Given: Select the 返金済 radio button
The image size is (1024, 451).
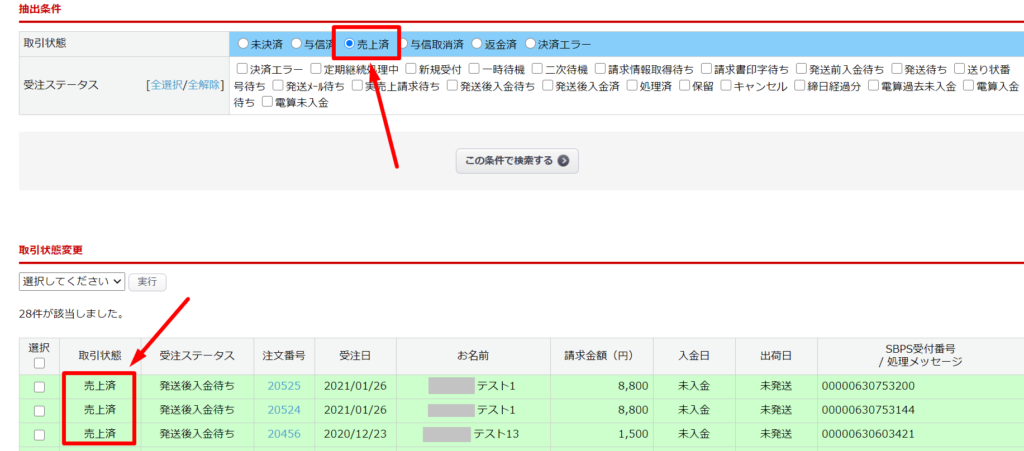Looking at the screenshot, I should pos(477,44).
